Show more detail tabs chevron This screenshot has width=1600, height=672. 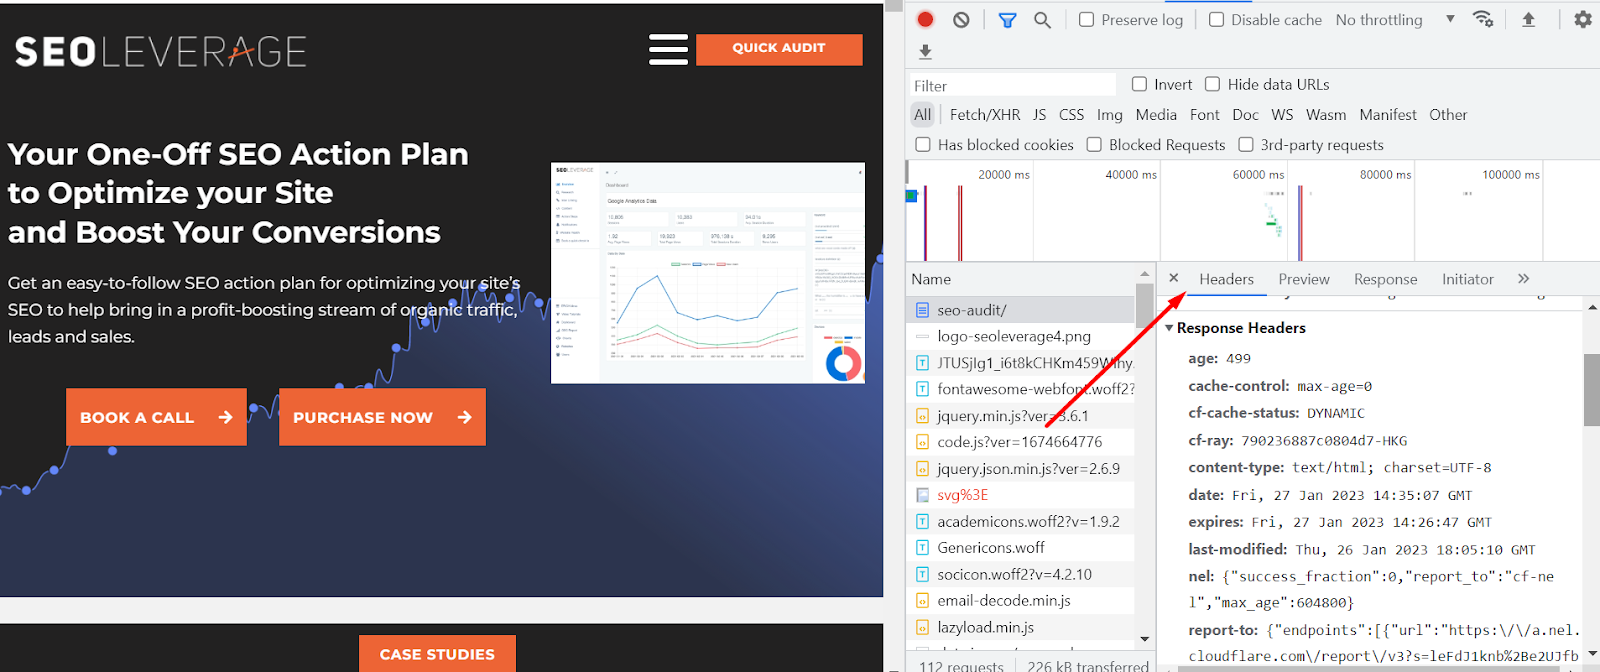pyautogui.click(x=1524, y=279)
